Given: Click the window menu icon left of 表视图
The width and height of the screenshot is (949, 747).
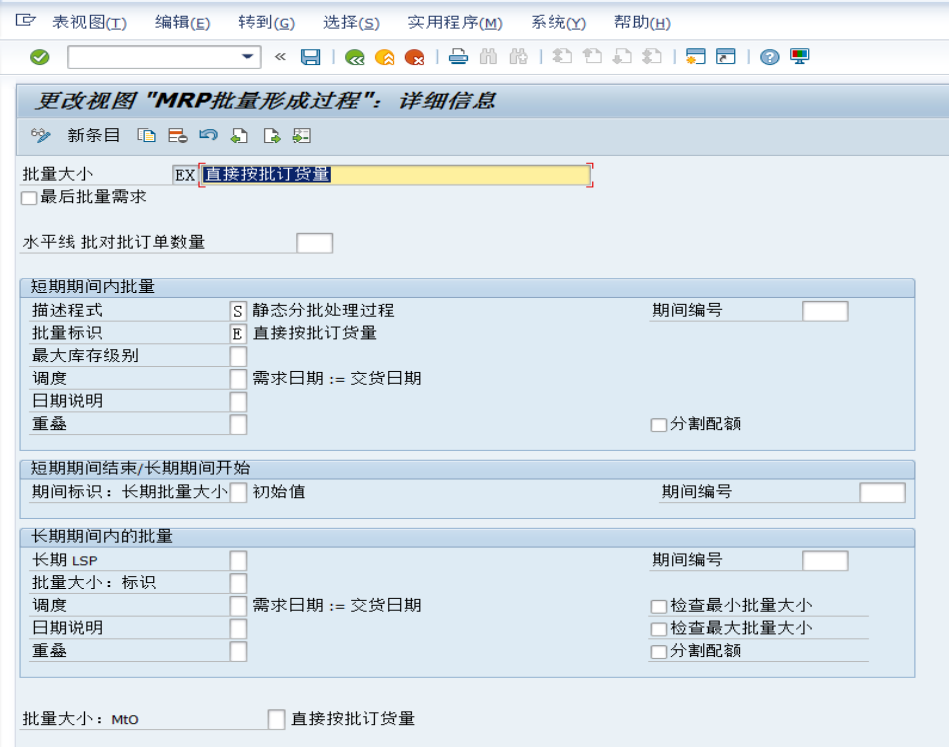Looking at the screenshot, I should tap(25, 21).
